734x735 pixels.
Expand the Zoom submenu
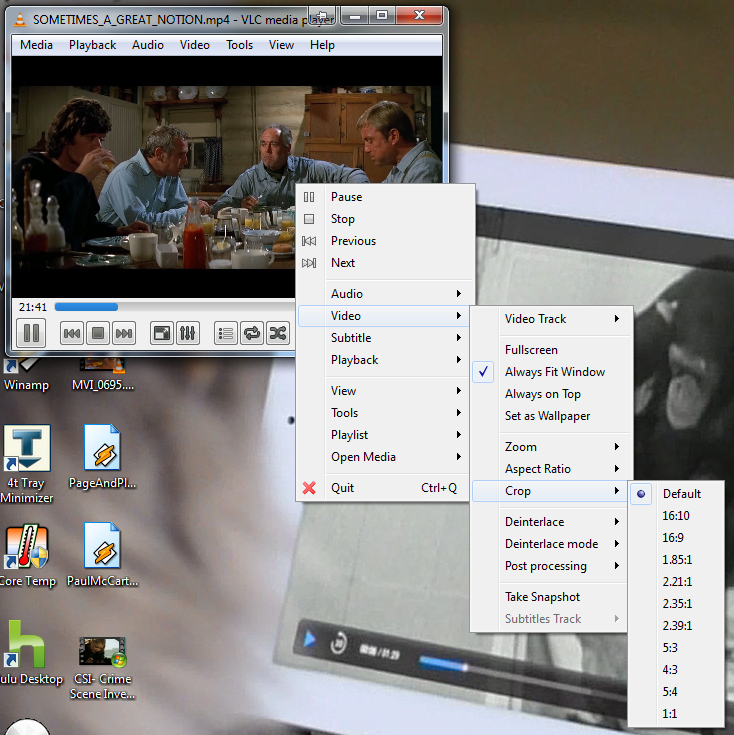pos(552,447)
